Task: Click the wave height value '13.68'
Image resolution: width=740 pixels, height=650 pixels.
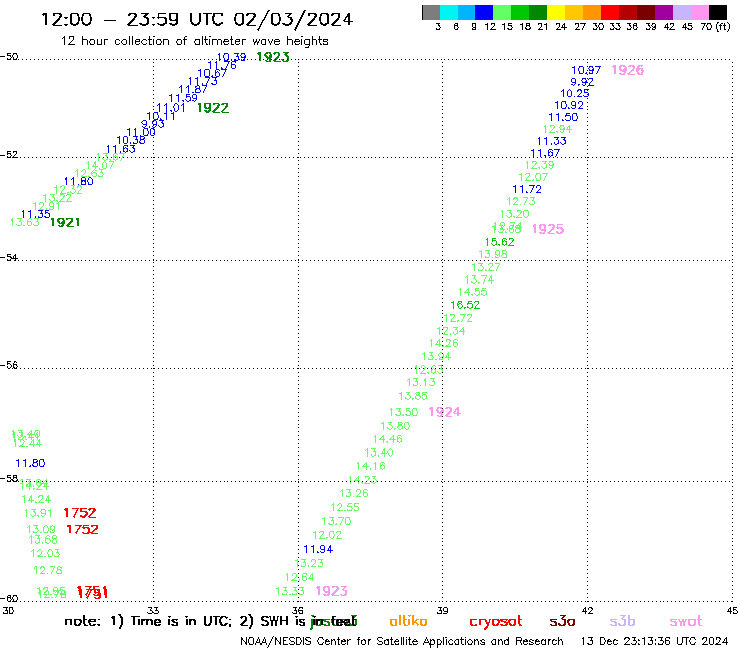Action: (x=43, y=540)
